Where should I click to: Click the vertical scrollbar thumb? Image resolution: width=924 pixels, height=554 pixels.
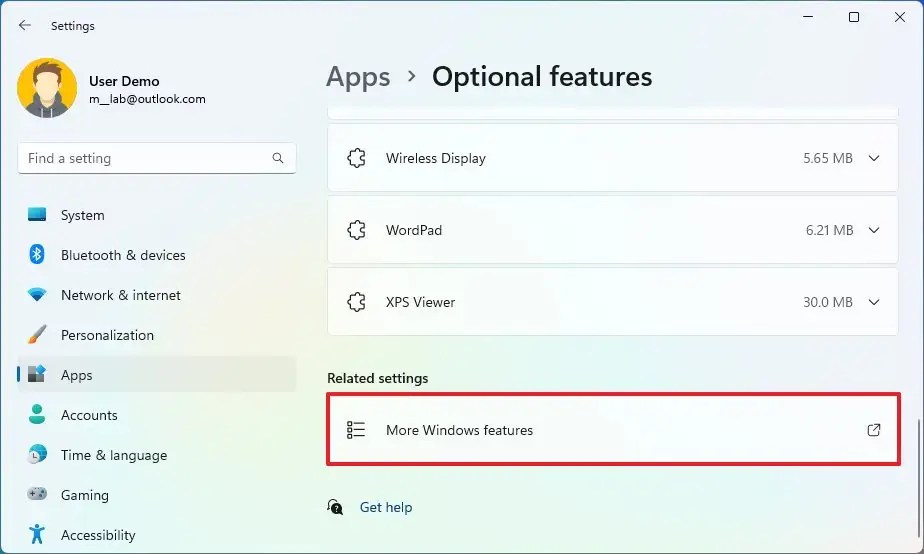(x=918, y=479)
